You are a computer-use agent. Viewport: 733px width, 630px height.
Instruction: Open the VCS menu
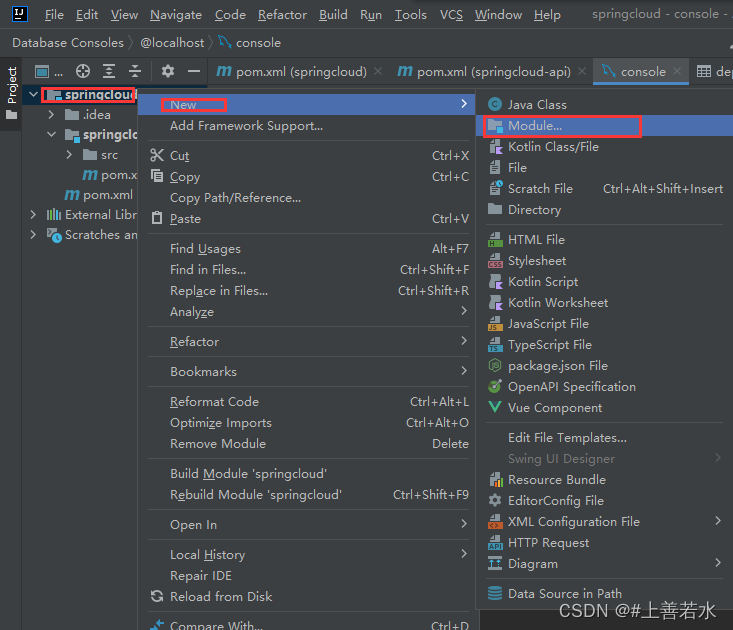coord(451,15)
